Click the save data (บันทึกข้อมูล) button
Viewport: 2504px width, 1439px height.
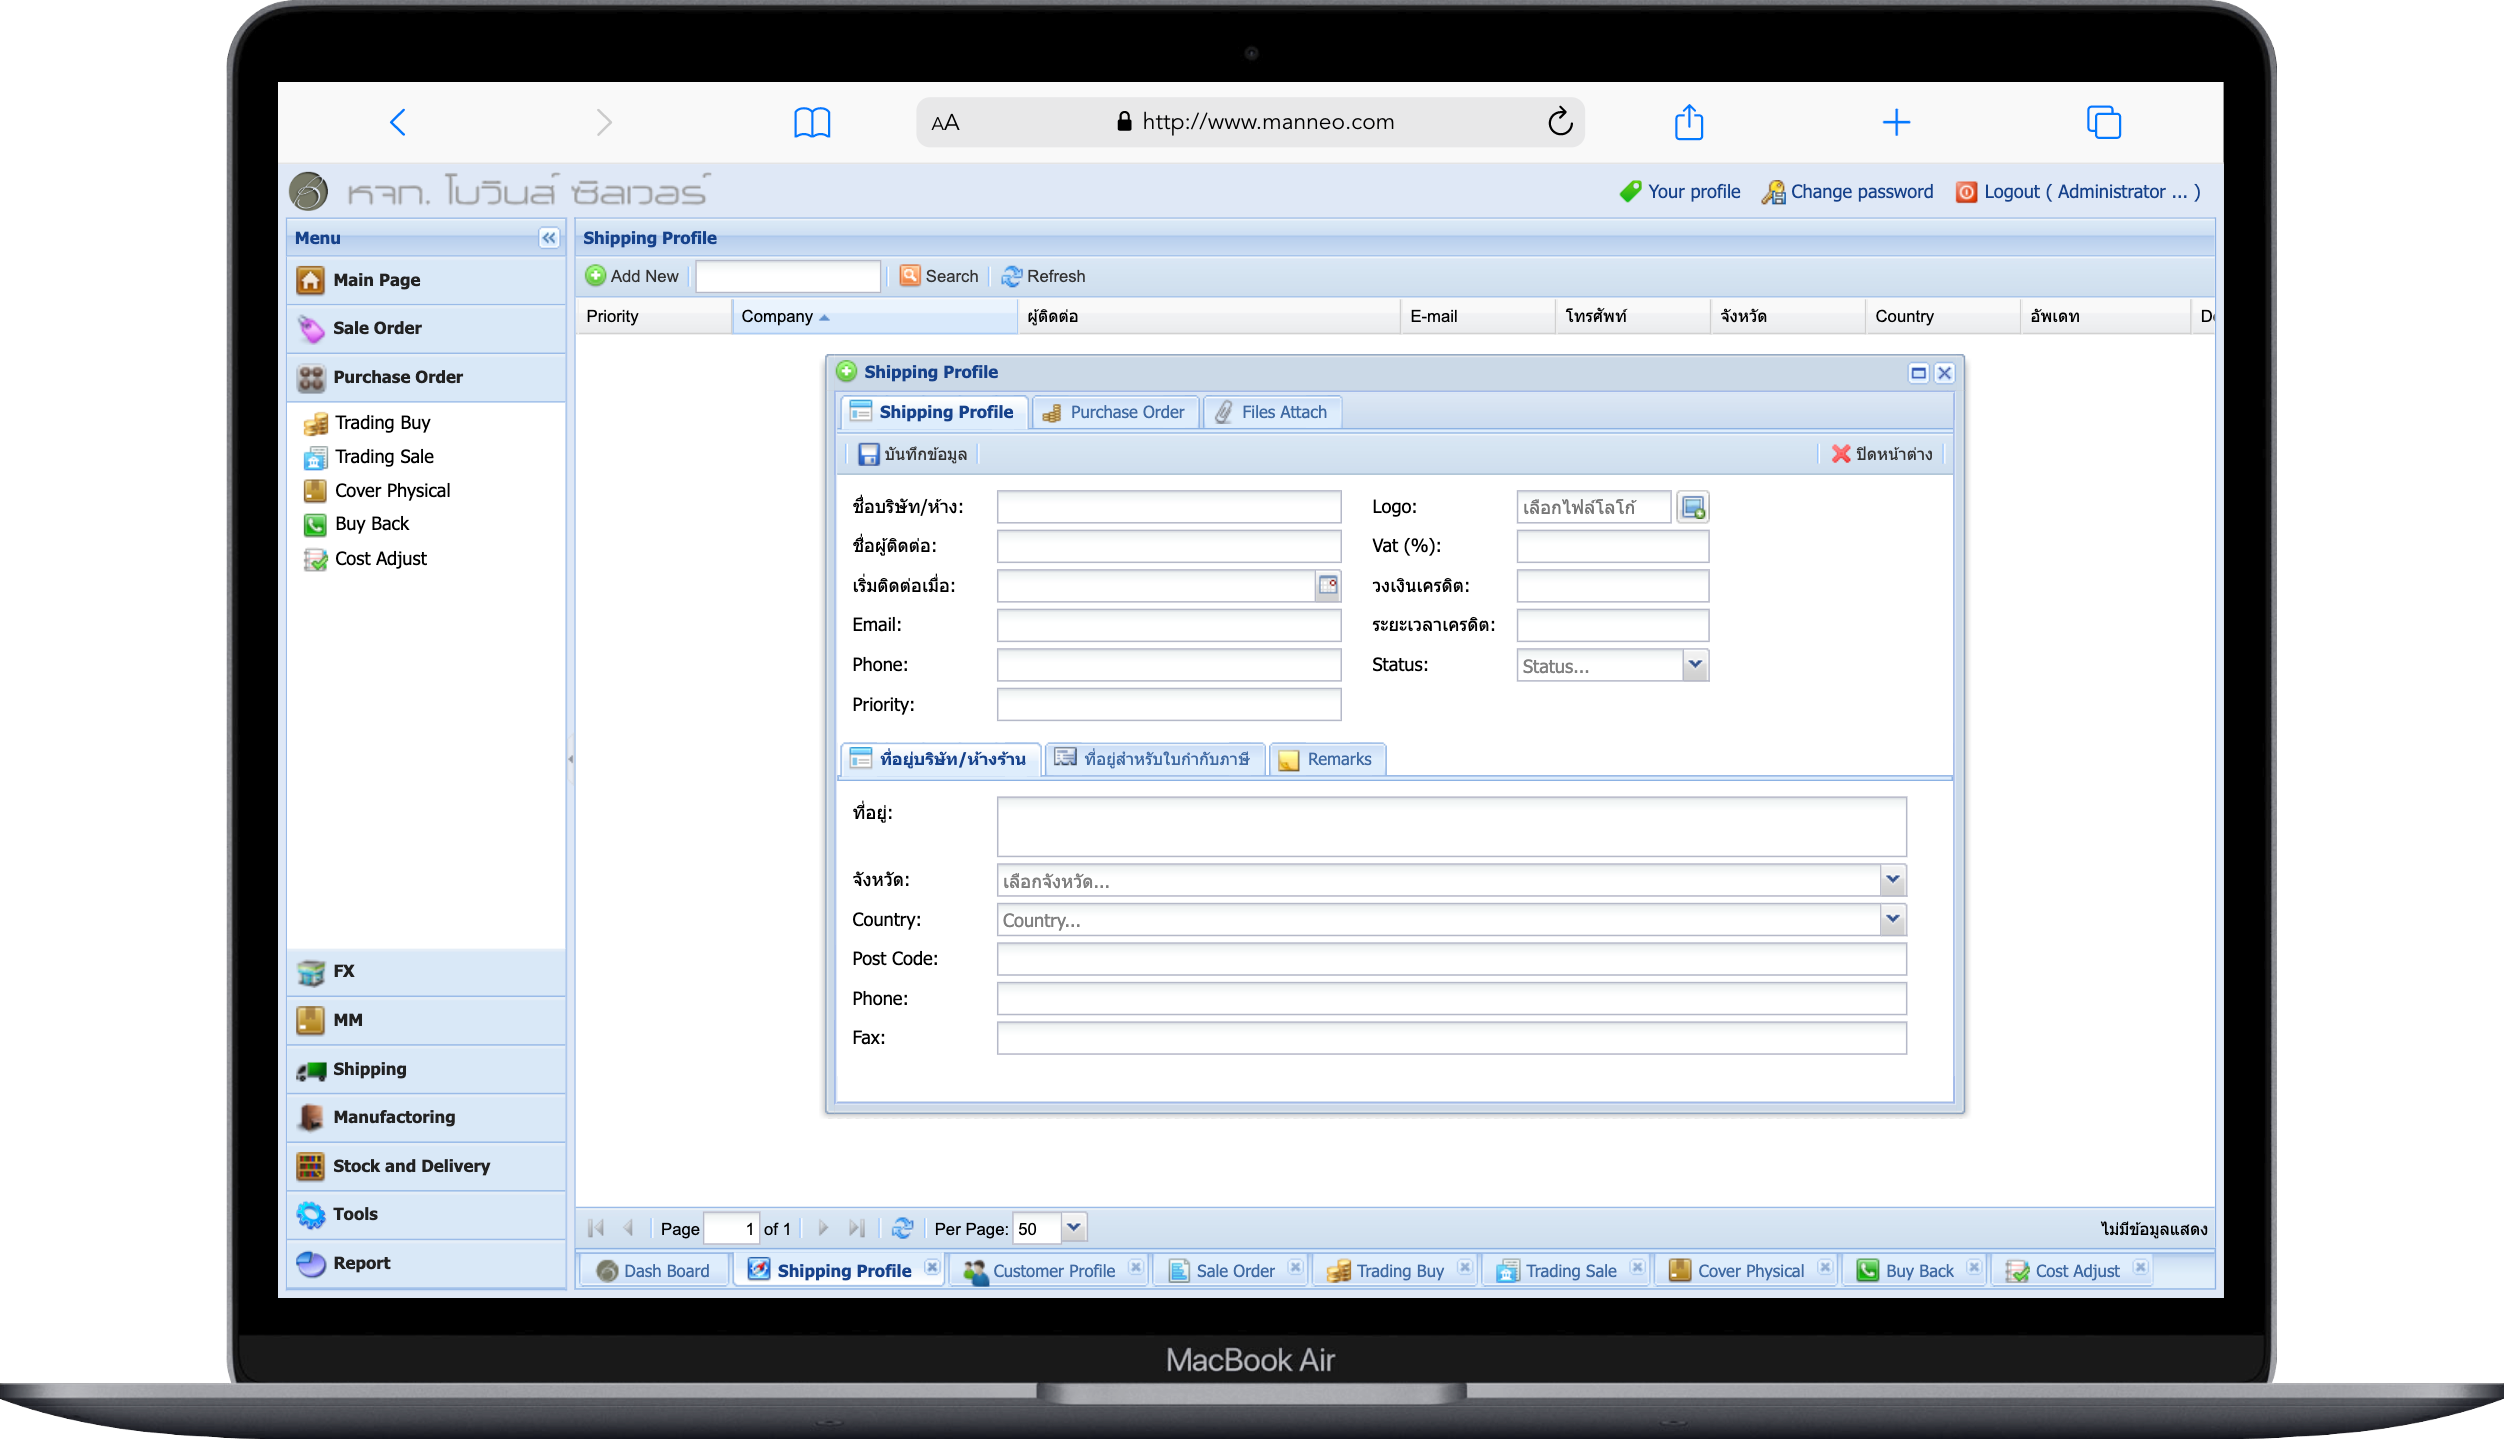(x=913, y=454)
